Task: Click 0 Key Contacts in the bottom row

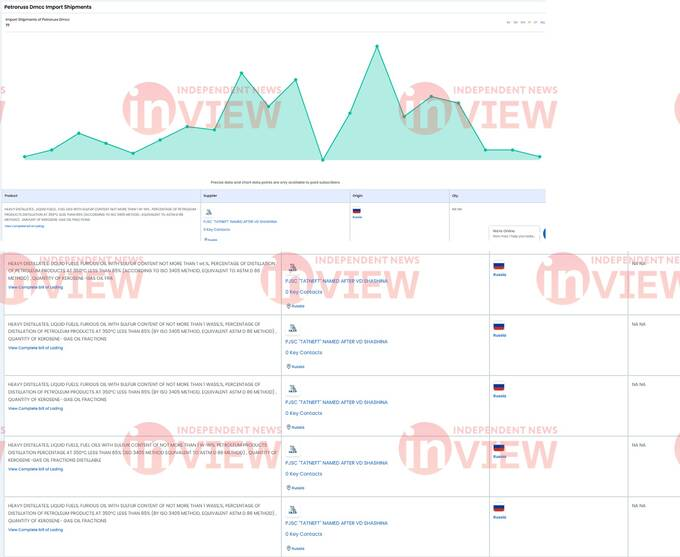Action: [x=304, y=534]
